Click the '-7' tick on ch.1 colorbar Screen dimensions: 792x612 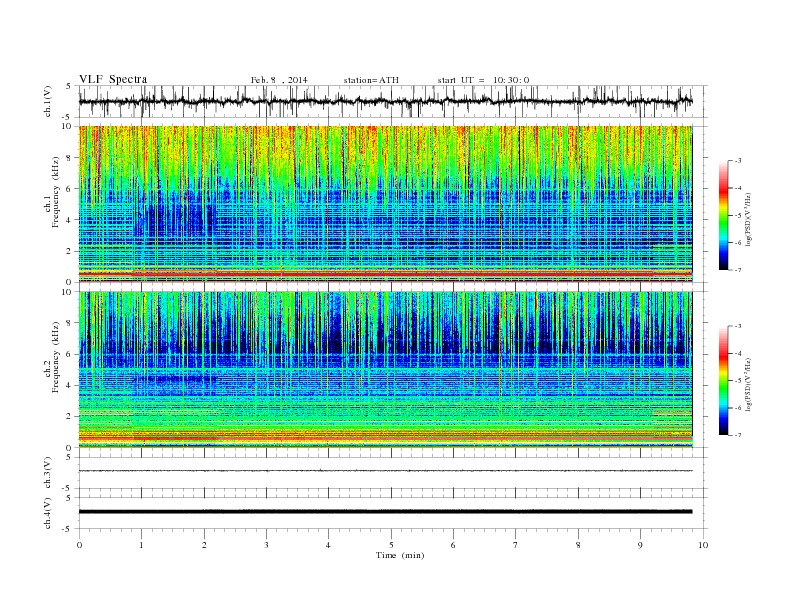tap(738, 270)
